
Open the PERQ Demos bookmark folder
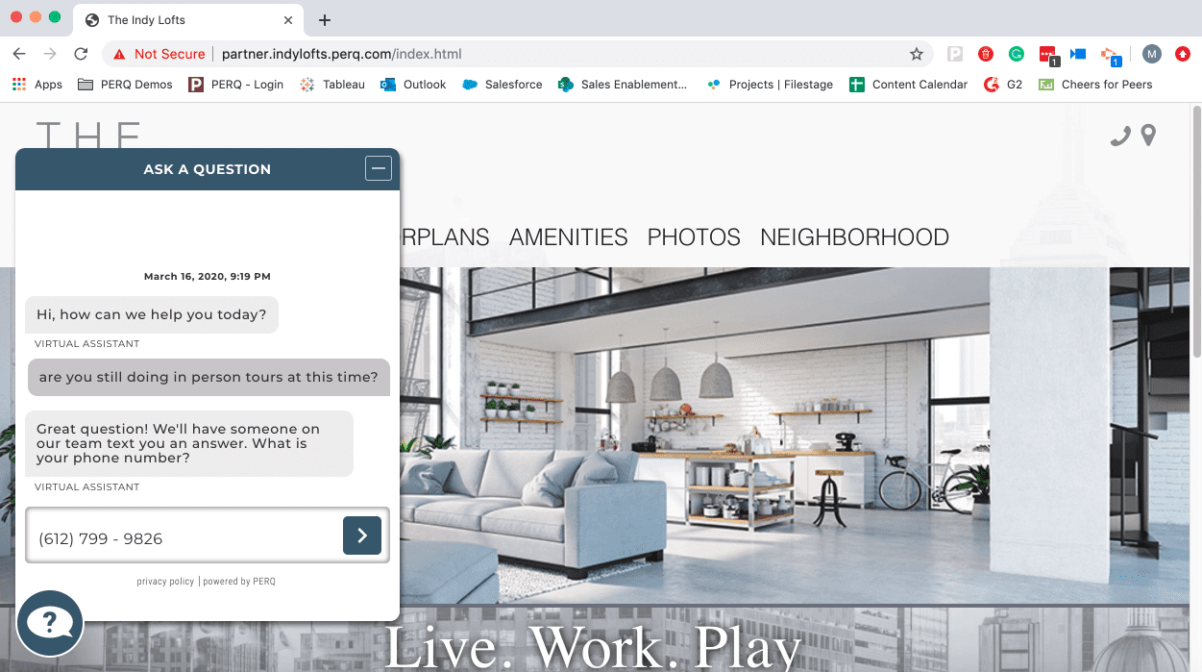125,85
